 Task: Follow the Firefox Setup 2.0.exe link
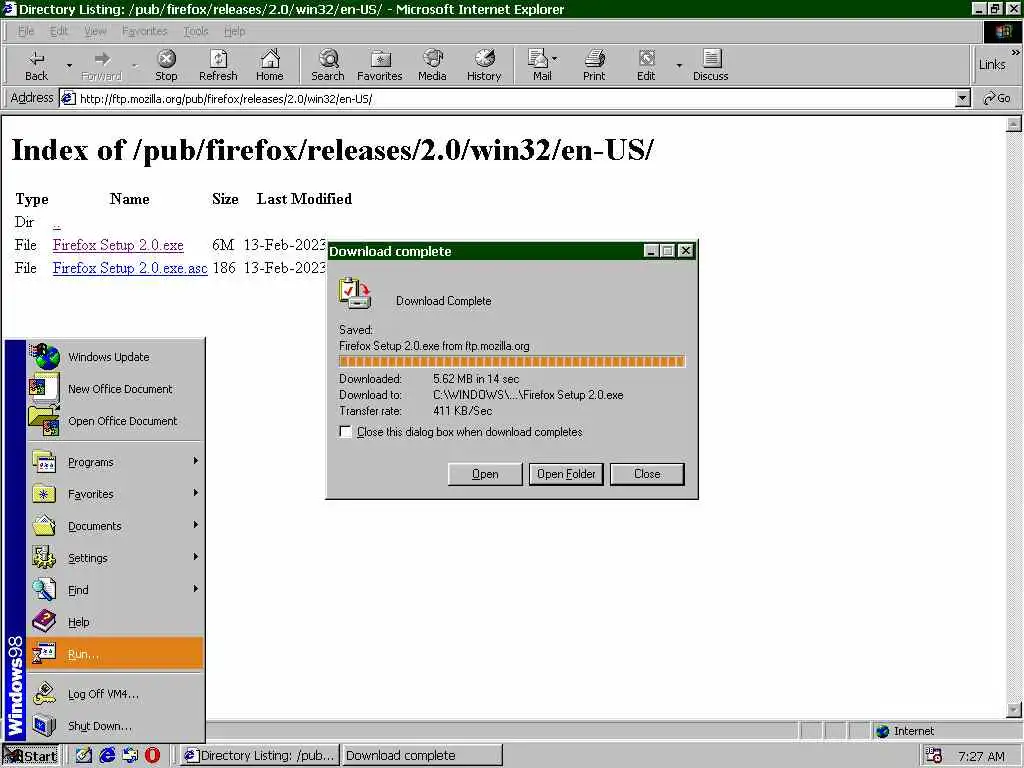tap(118, 245)
